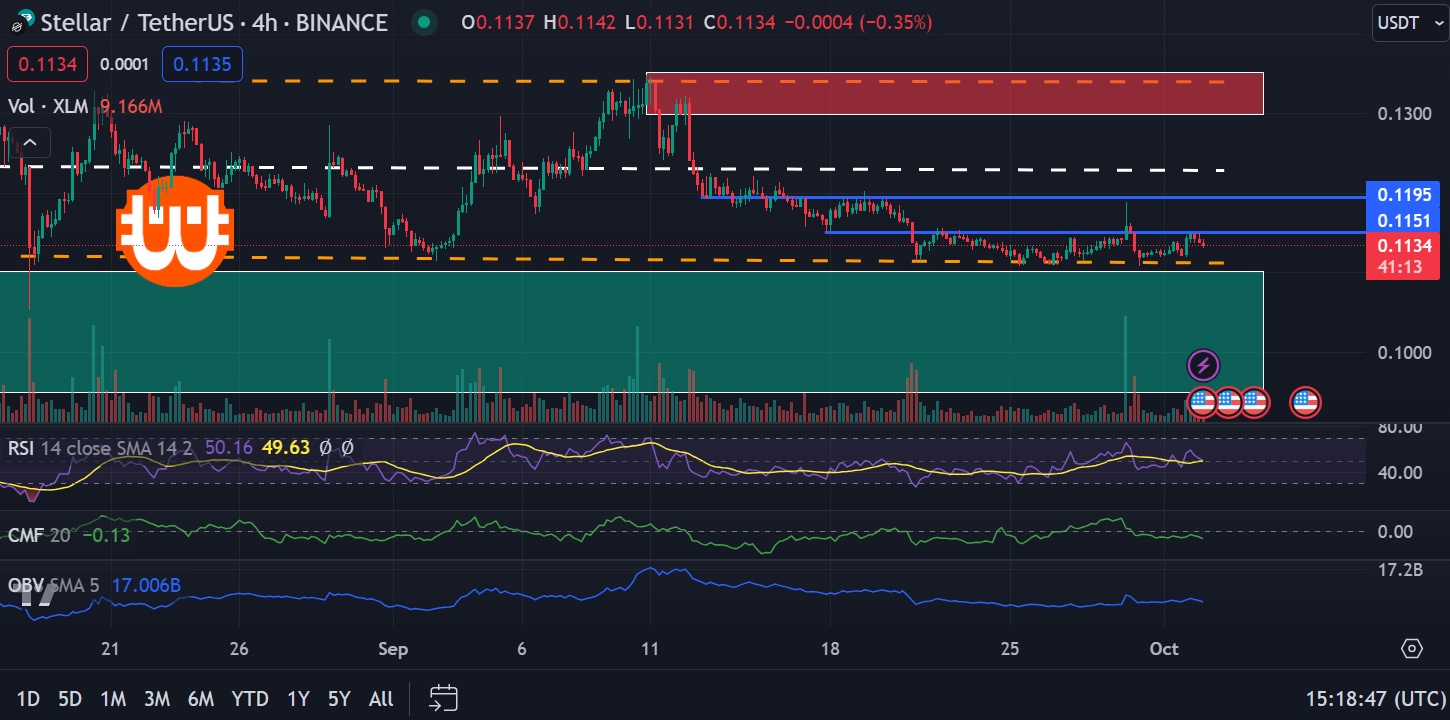
Task: Click the 17.2B OBV axis label
Action: point(1400,570)
